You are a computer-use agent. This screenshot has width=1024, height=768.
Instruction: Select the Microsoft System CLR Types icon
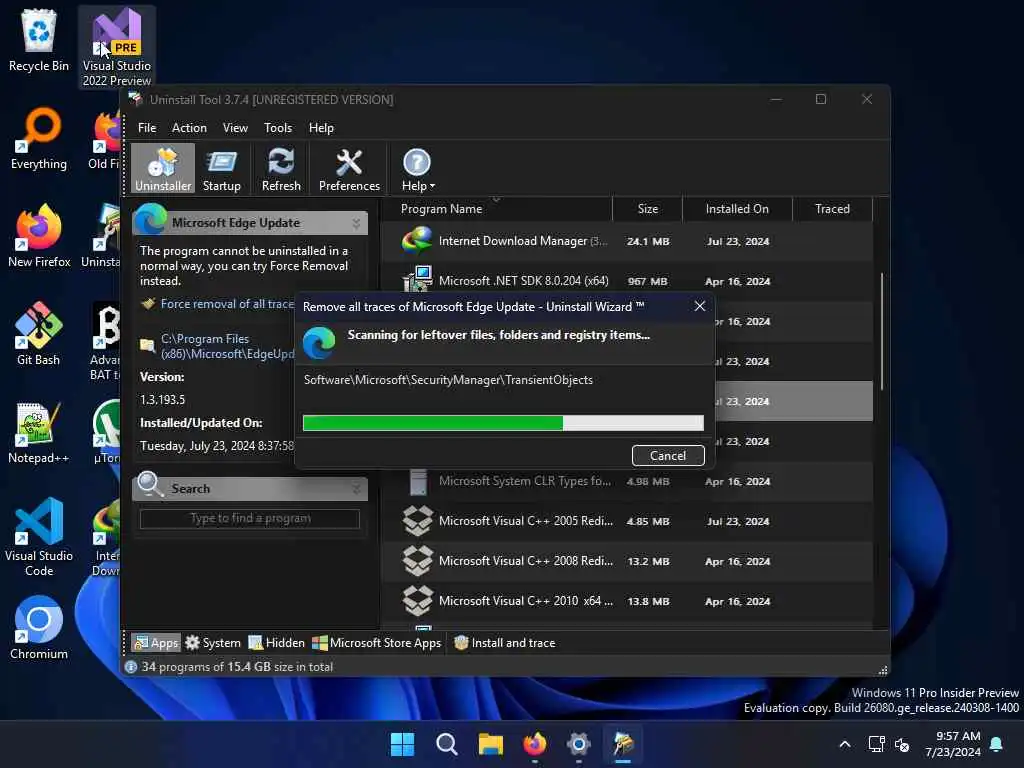coord(418,482)
